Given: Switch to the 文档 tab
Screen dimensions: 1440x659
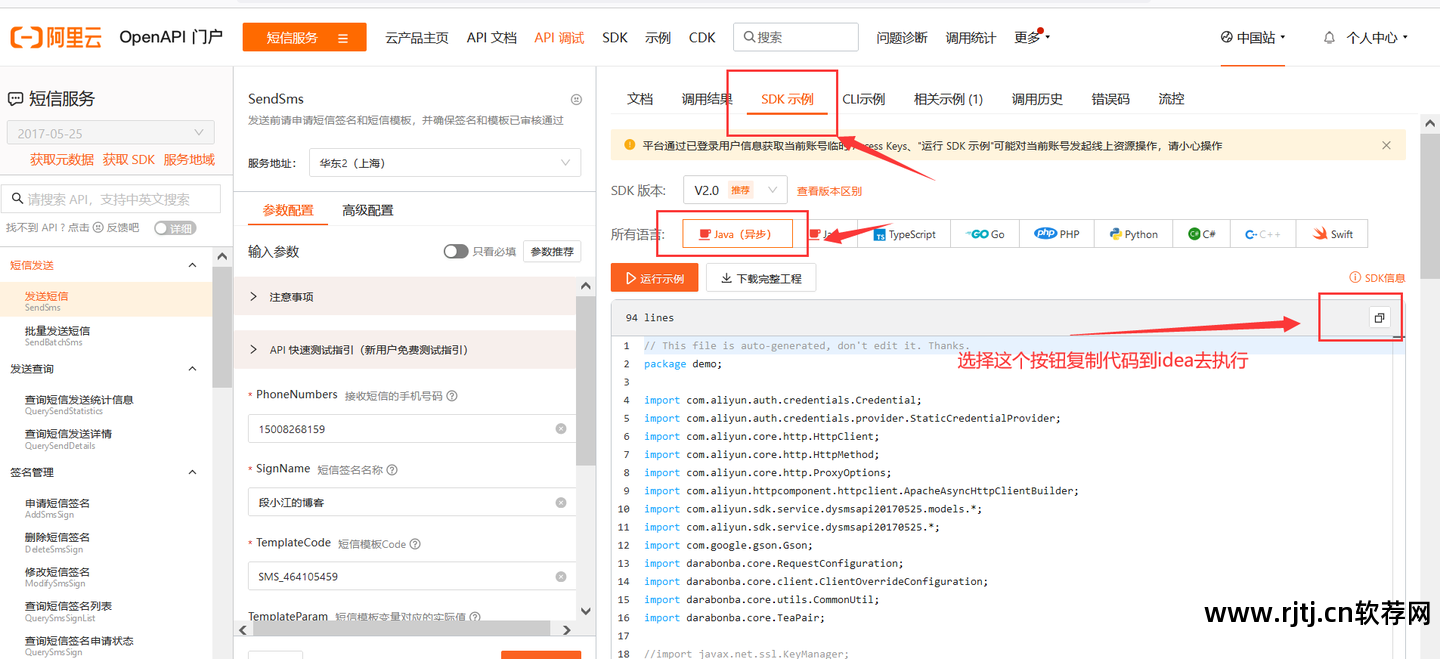Looking at the screenshot, I should pos(640,99).
